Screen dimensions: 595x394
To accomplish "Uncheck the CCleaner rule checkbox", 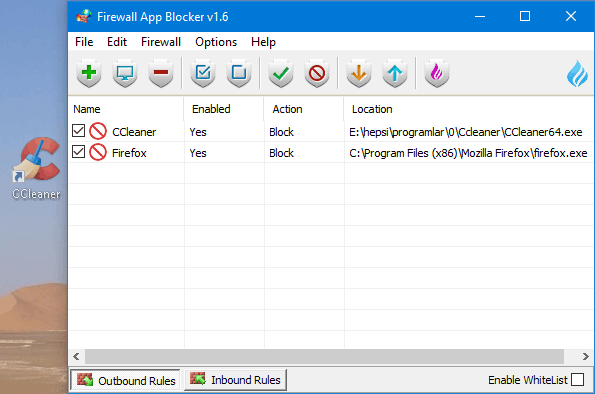I will point(78,131).
